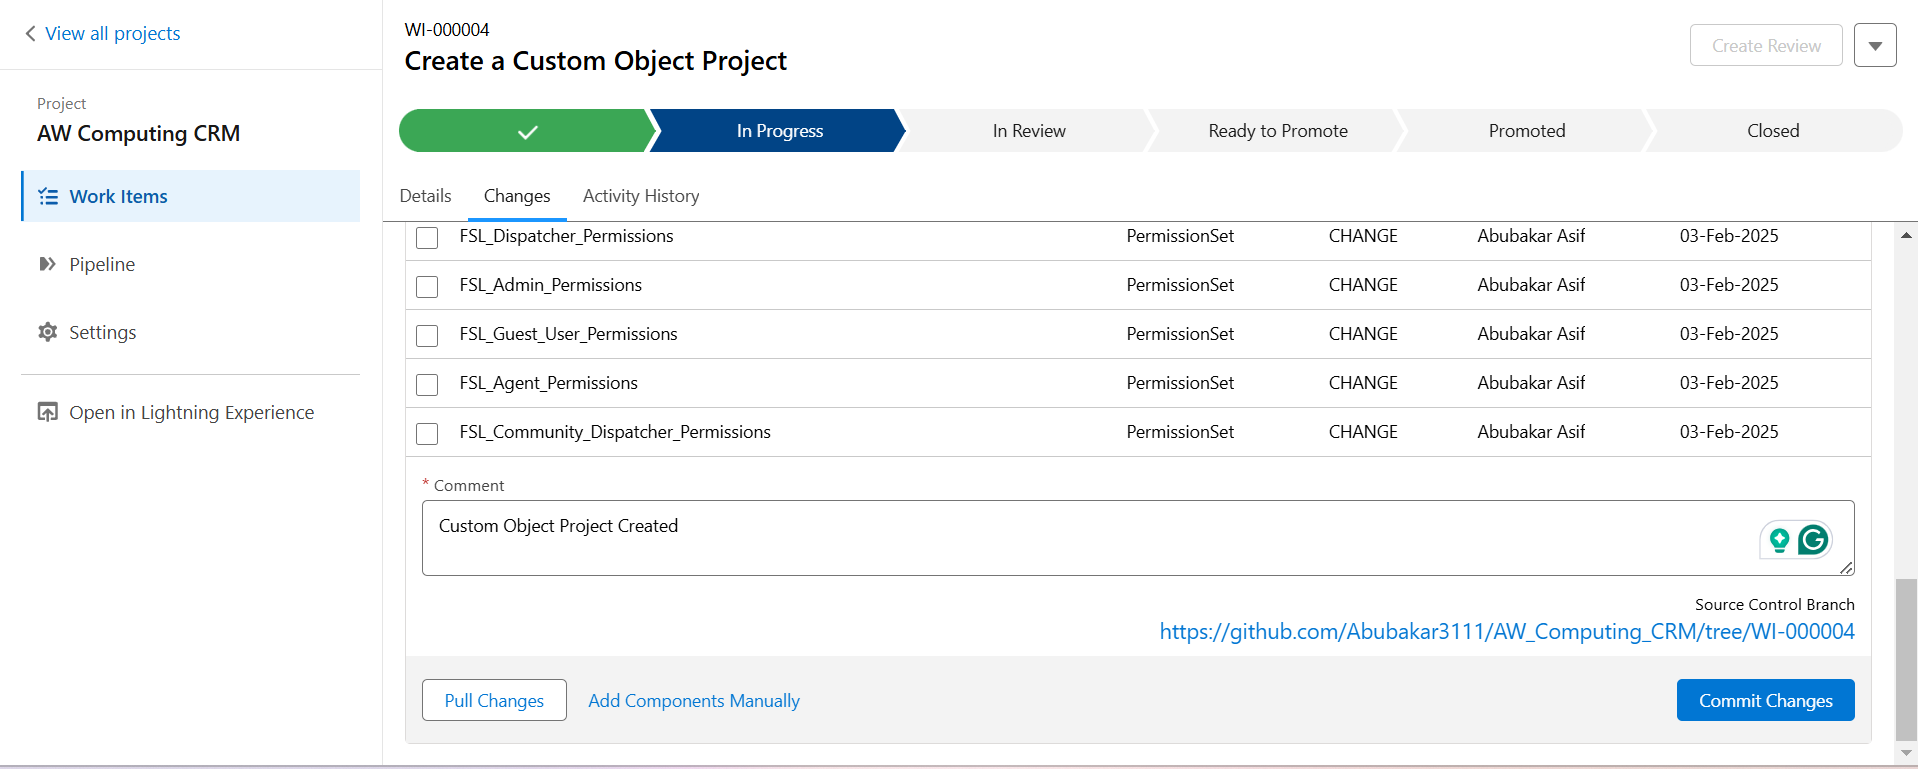The height and width of the screenshot is (769, 1918).
Task: Click the FSL_Dispatcher_Permissions component name
Action: point(566,236)
